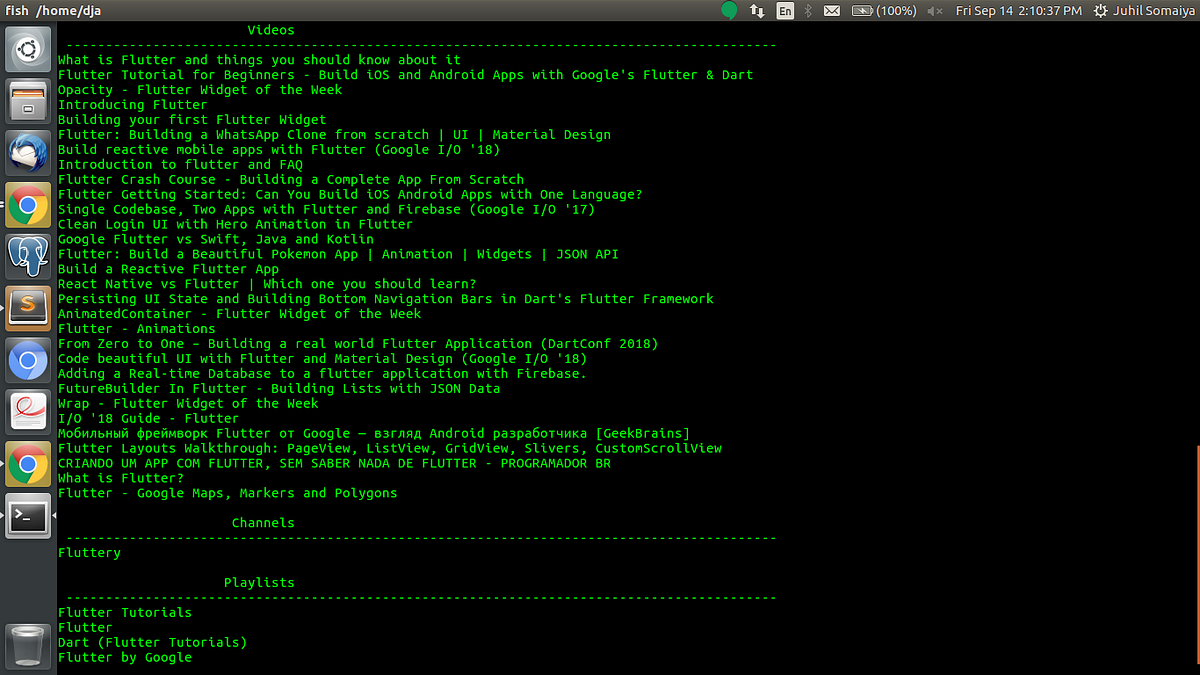
Task: Open the mail envelope messaging indicator
Action: point(832,11)
